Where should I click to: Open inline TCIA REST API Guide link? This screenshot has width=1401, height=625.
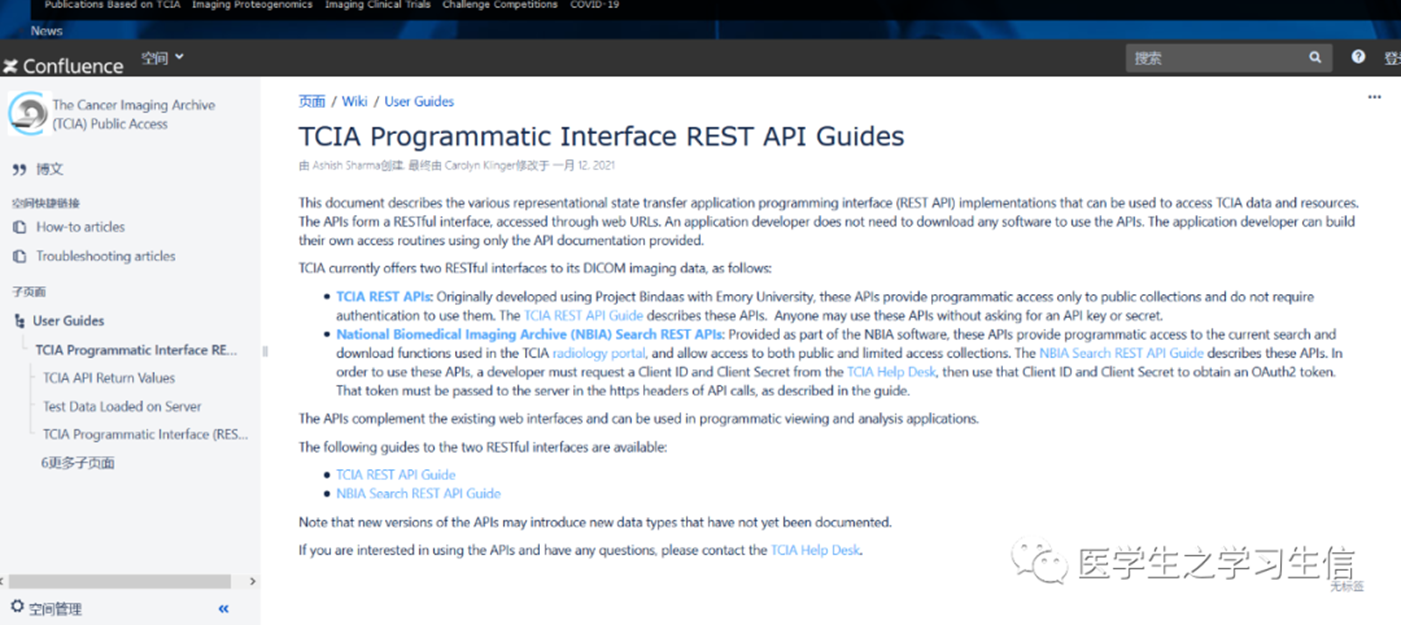(x=583, y=315)
